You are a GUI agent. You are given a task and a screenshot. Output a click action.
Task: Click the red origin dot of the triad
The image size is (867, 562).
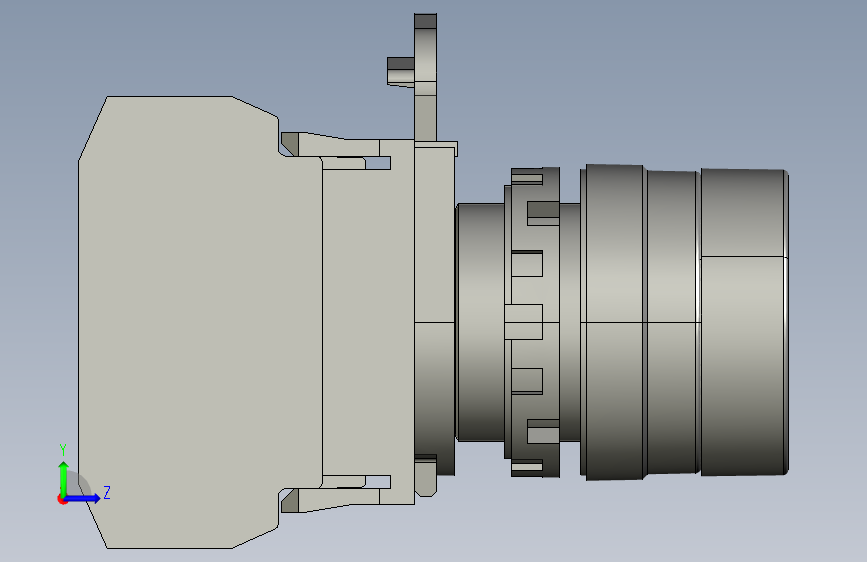click(x=62, y=499)
